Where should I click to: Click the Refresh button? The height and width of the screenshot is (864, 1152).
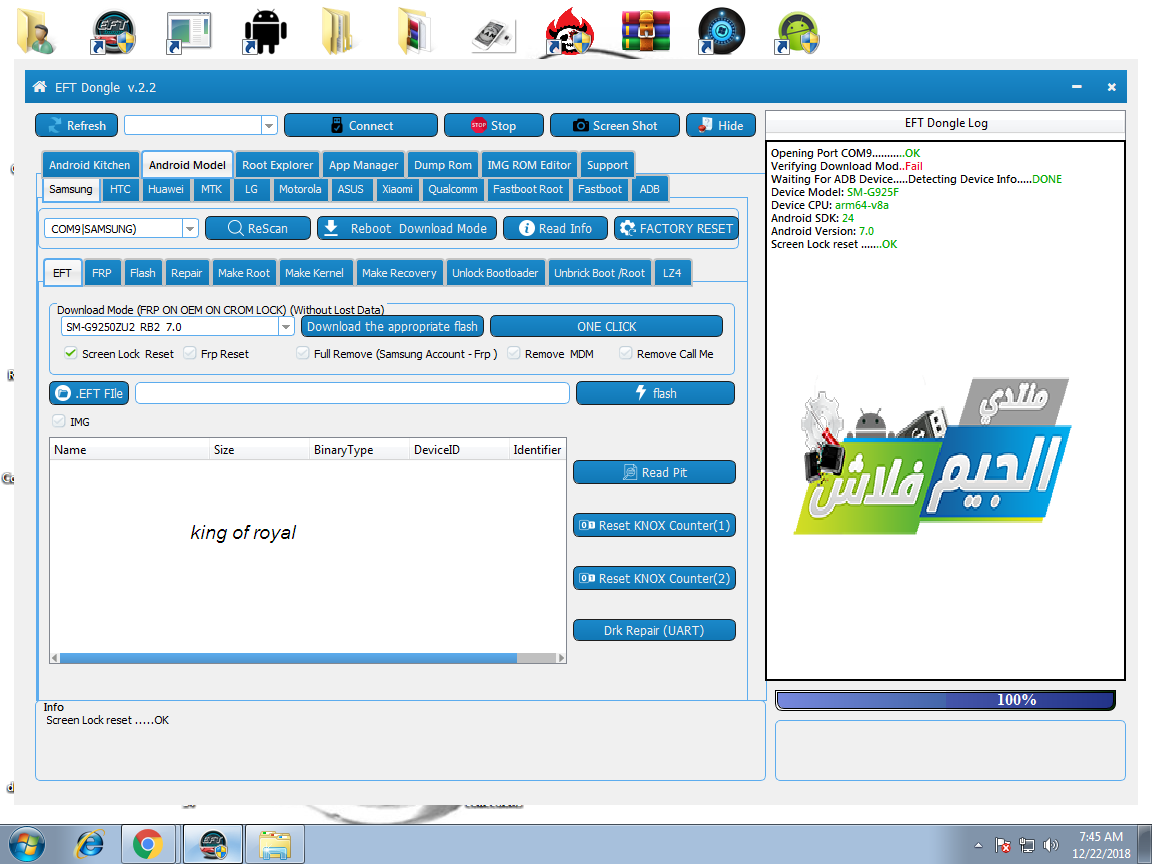pos(76,126)
